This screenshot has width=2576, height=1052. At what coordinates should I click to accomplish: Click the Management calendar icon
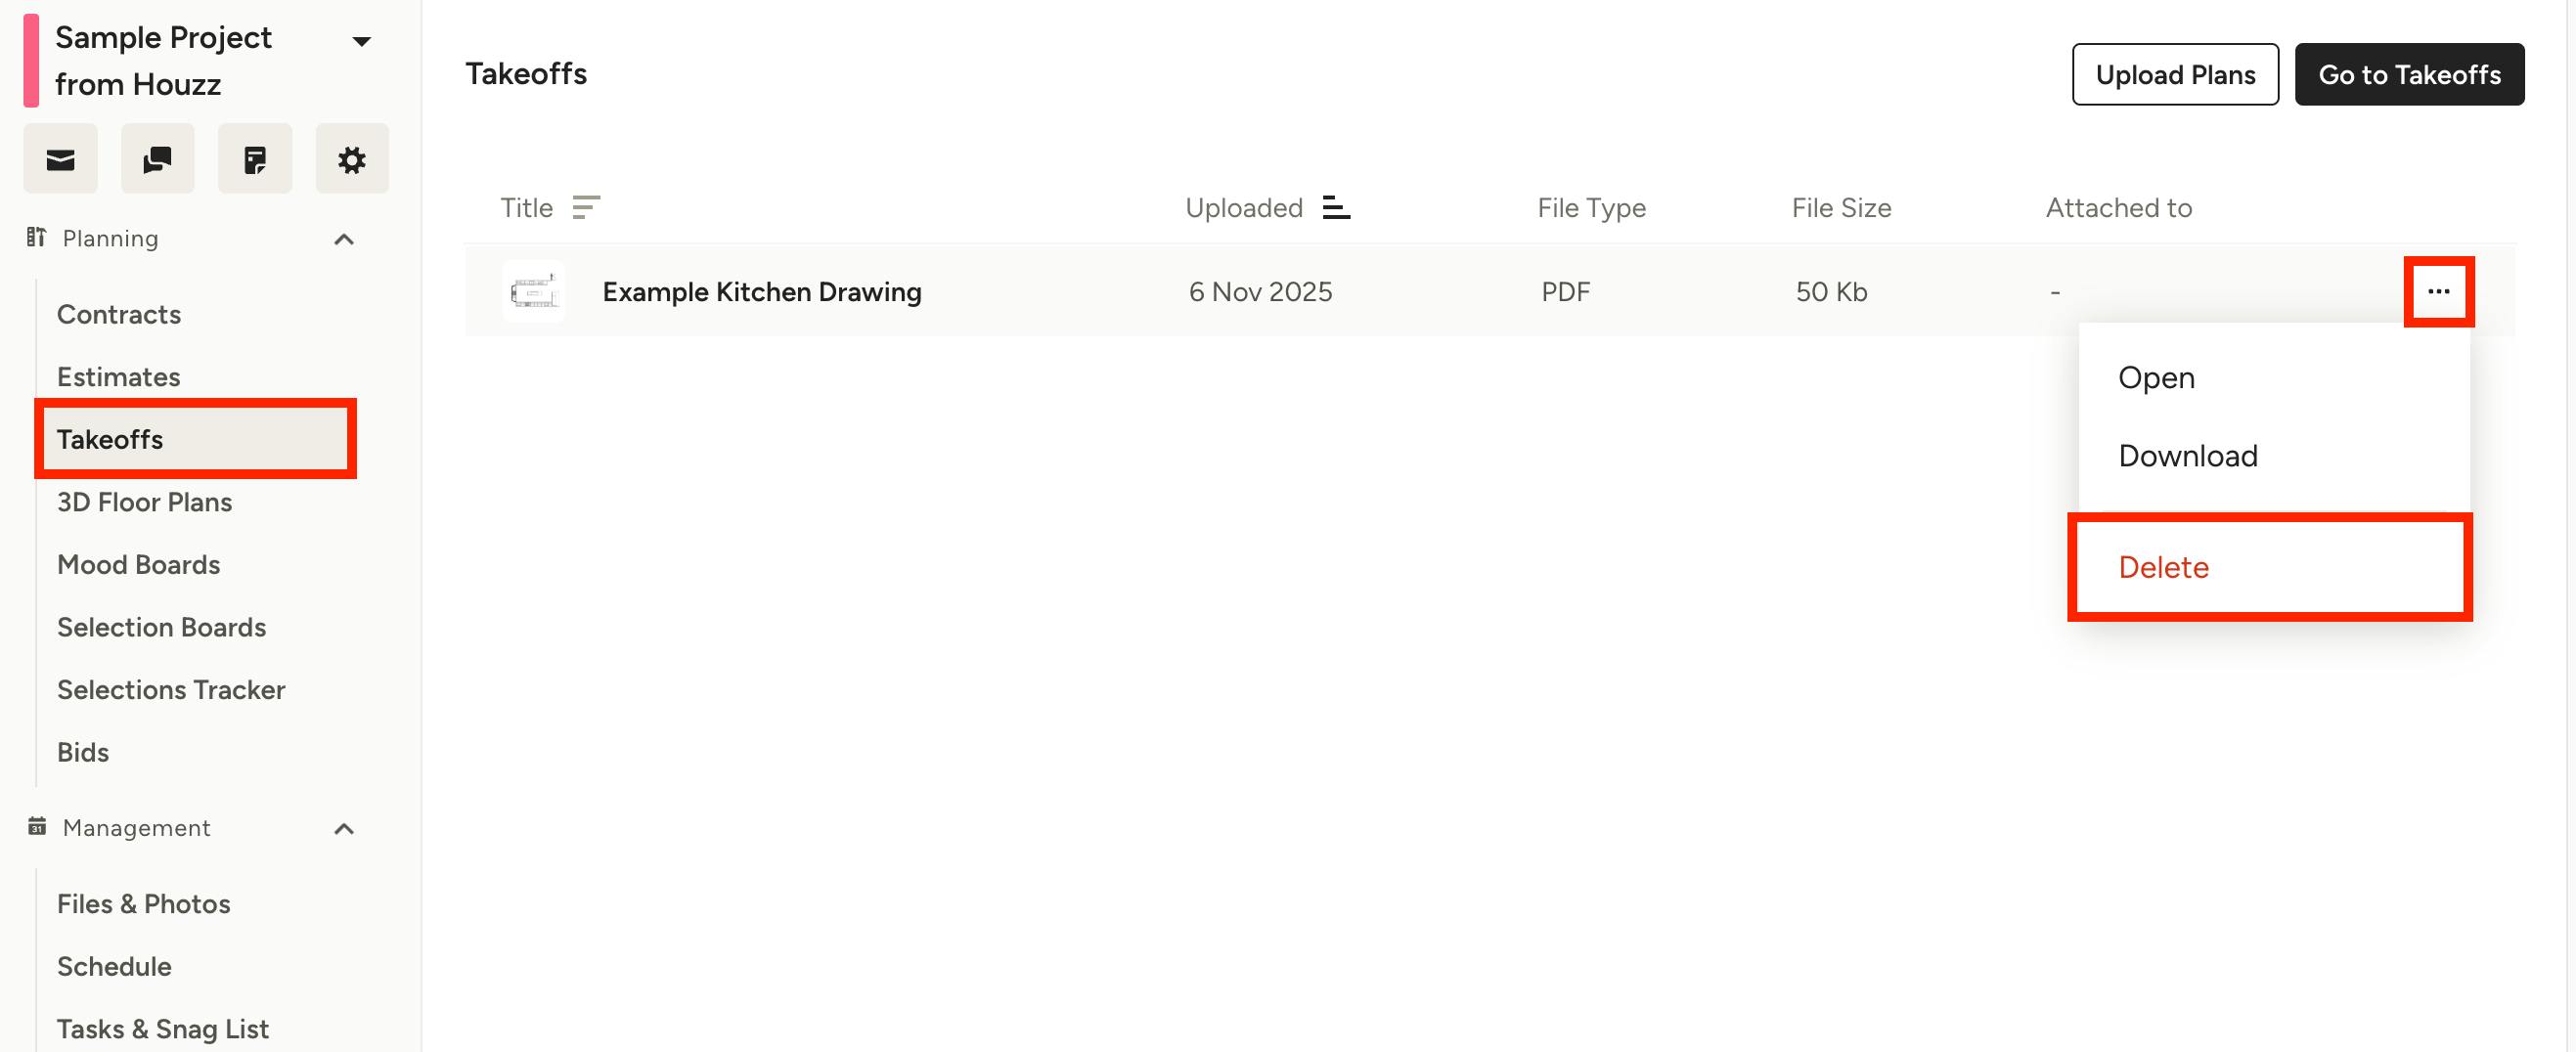tap(37, 826)
